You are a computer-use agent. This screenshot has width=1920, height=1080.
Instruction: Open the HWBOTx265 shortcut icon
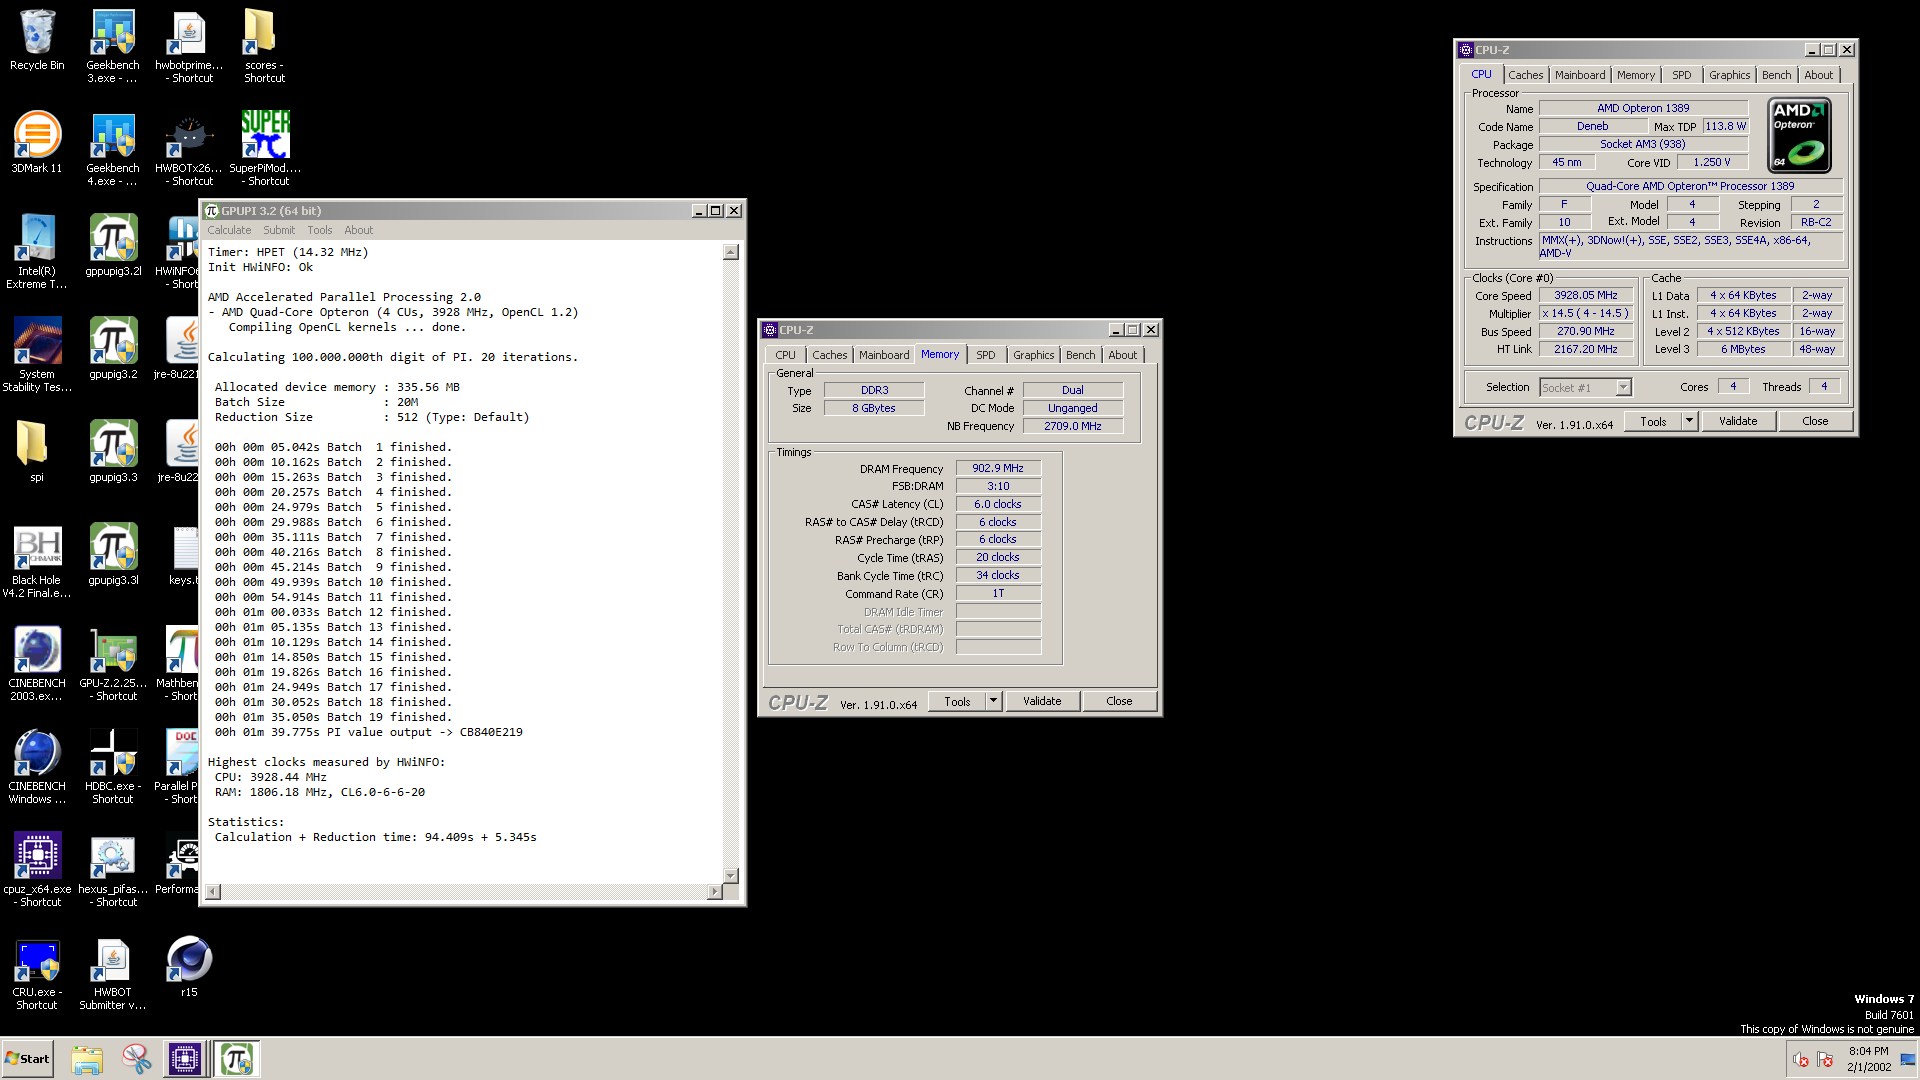(x=189, y=150)
